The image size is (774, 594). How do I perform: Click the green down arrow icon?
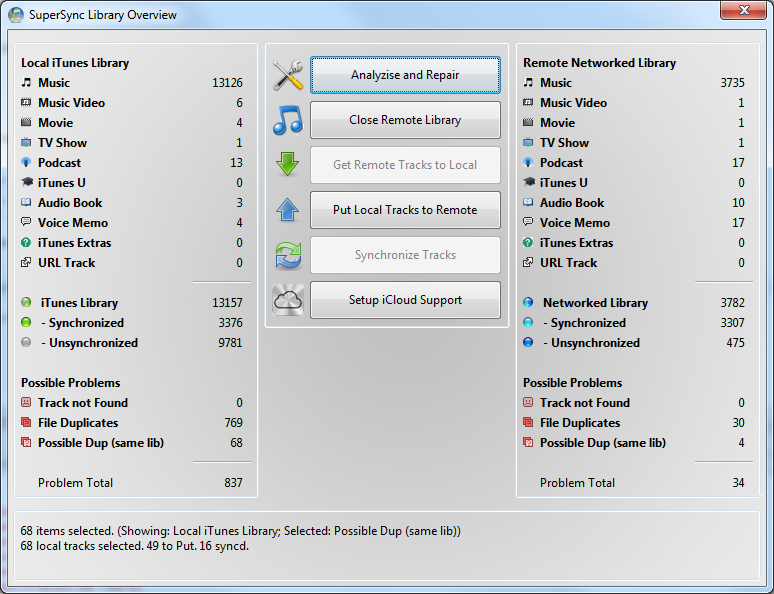[288, 165]
